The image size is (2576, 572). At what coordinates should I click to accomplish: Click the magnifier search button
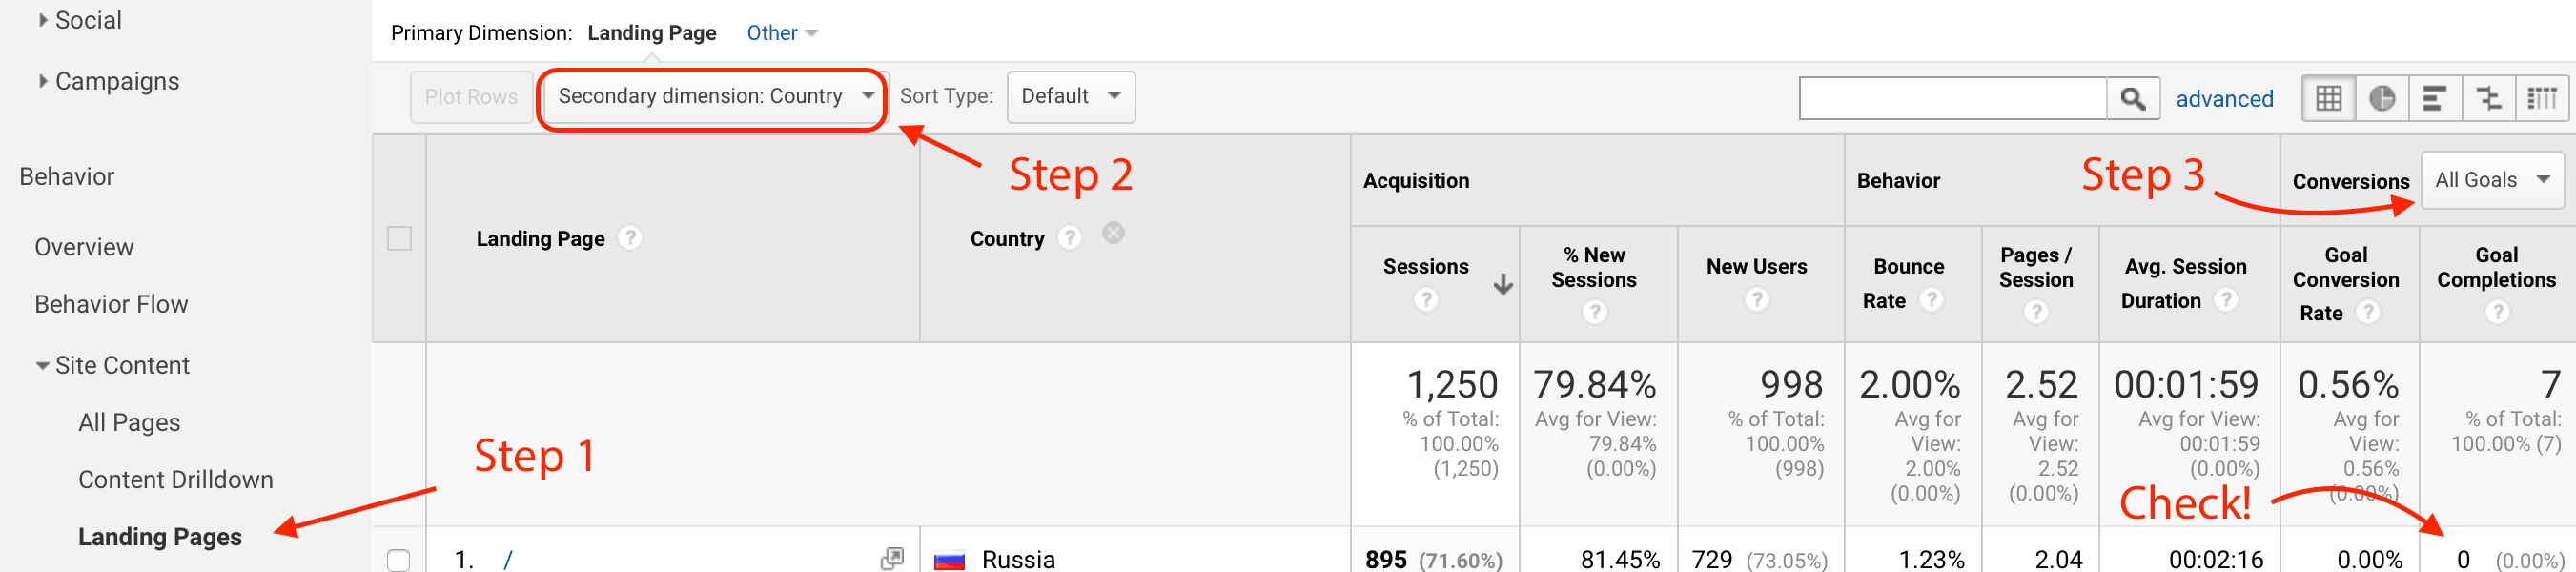(2132, 98)
